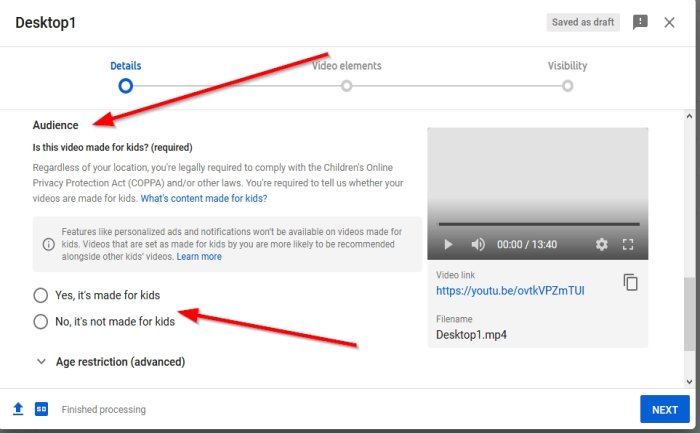This screenshot has width=700, height=433.
Task: Switch to Video elements step
Action: click(x=346, y=66)
